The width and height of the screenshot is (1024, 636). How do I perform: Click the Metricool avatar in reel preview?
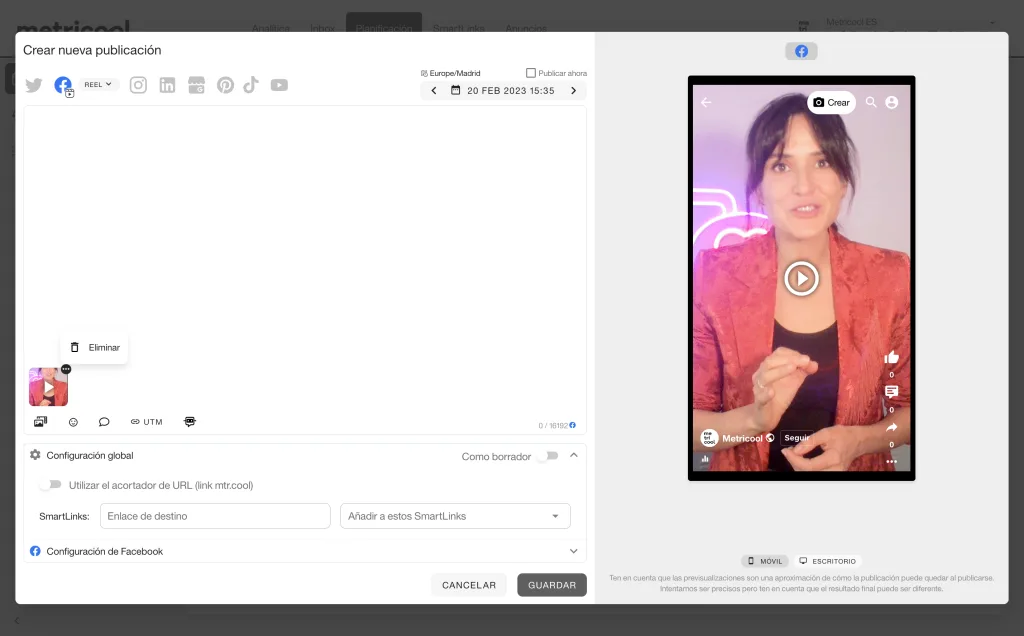[x=709, y=437]
